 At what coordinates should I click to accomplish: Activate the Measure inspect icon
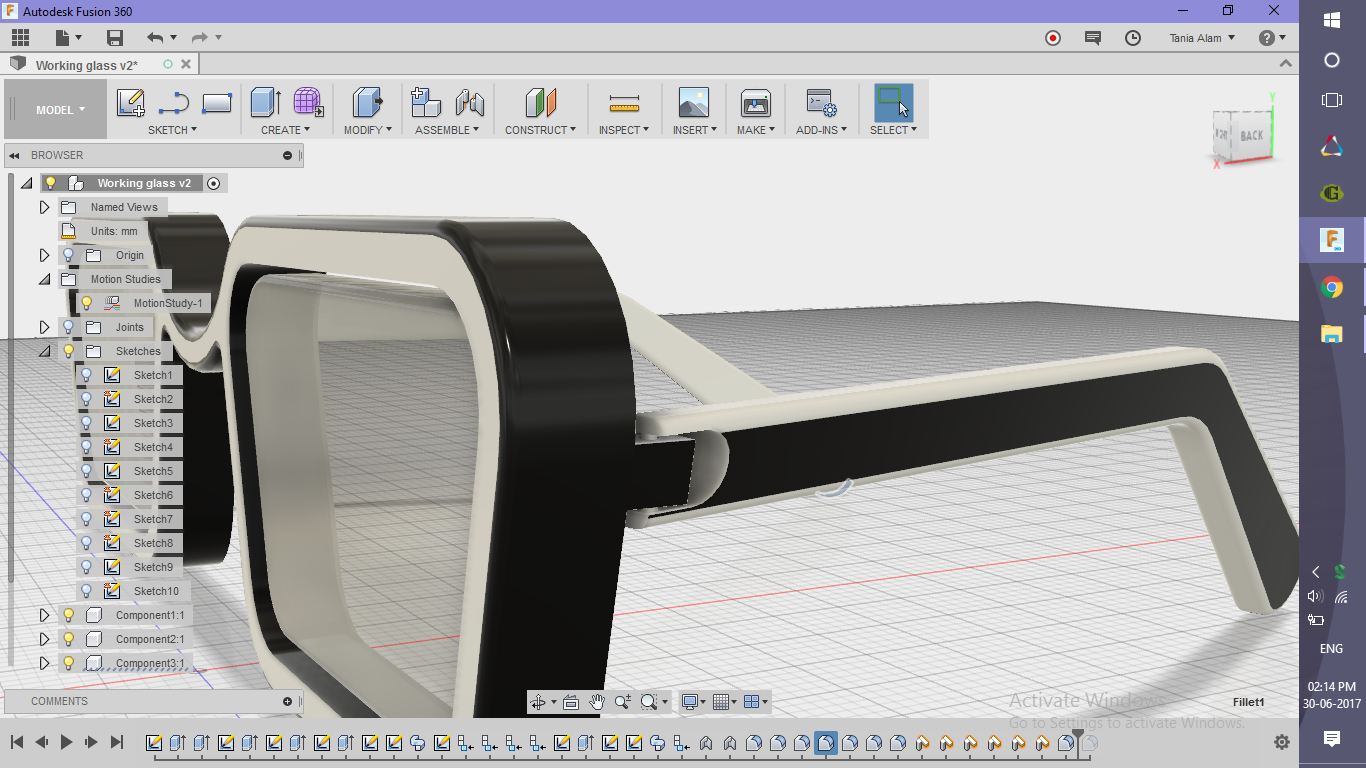(x=624, y=103)
